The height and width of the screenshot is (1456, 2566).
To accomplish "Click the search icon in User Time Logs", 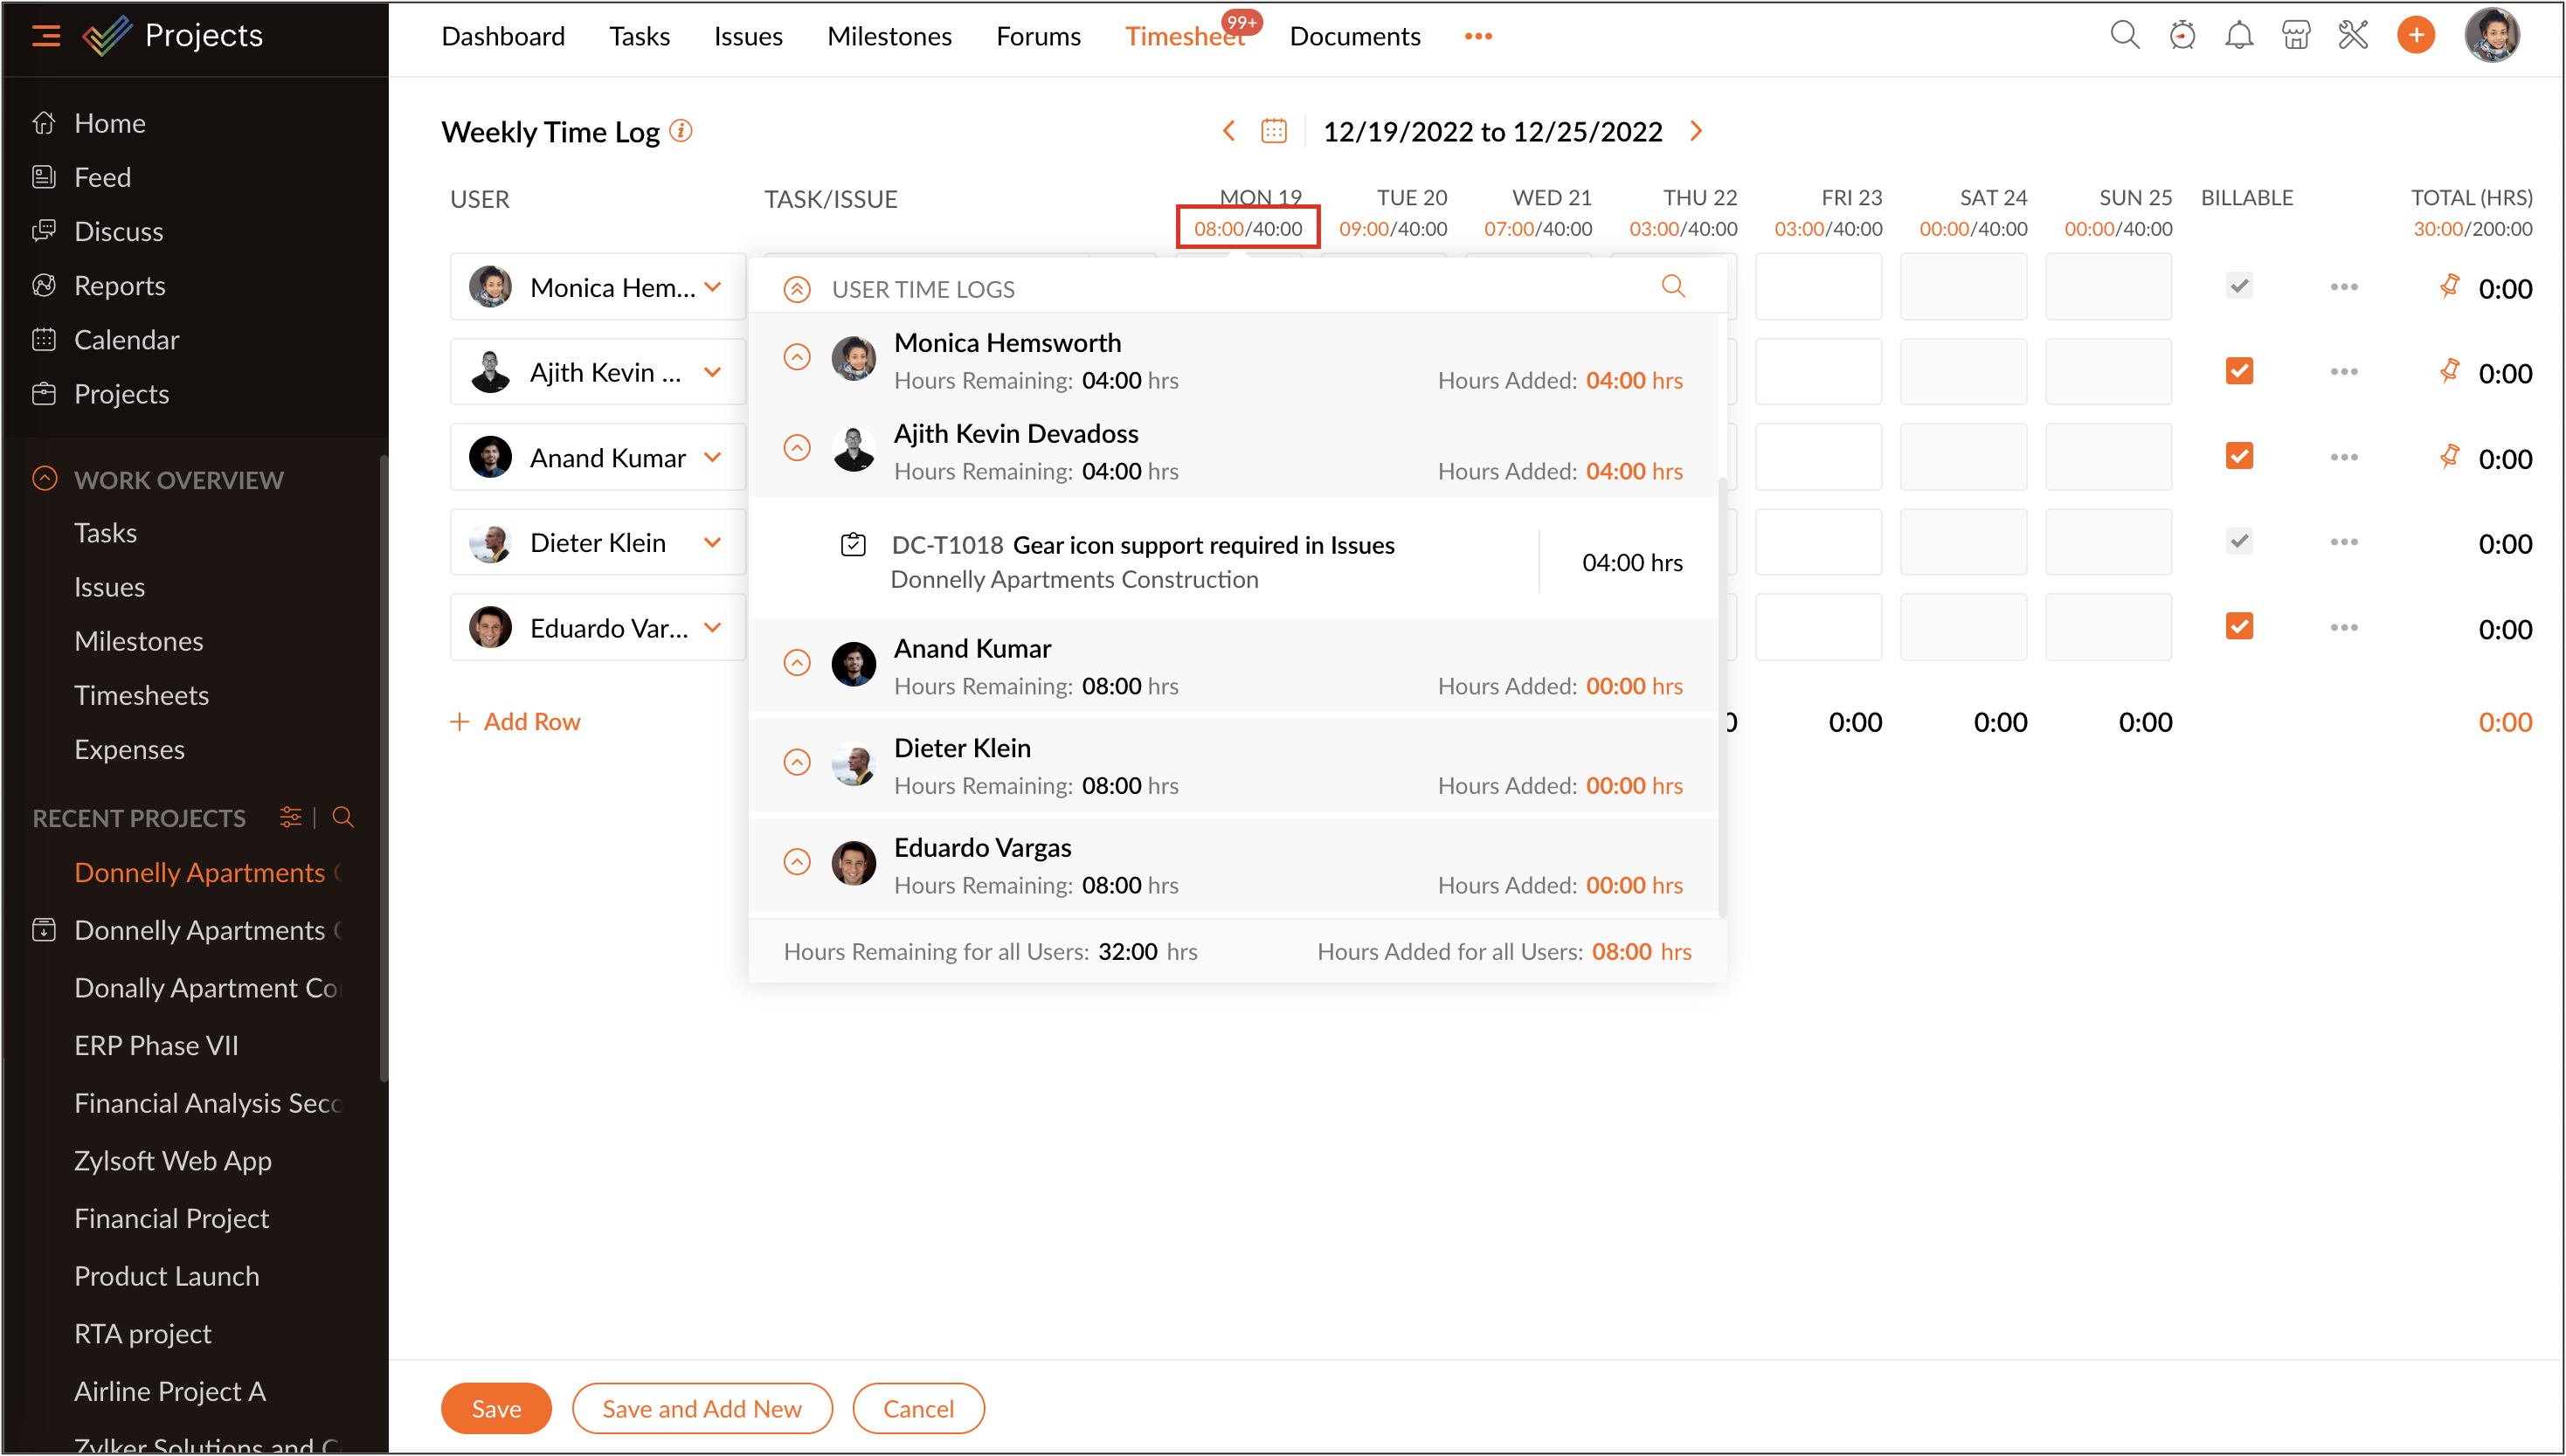I will point(1673,287).
